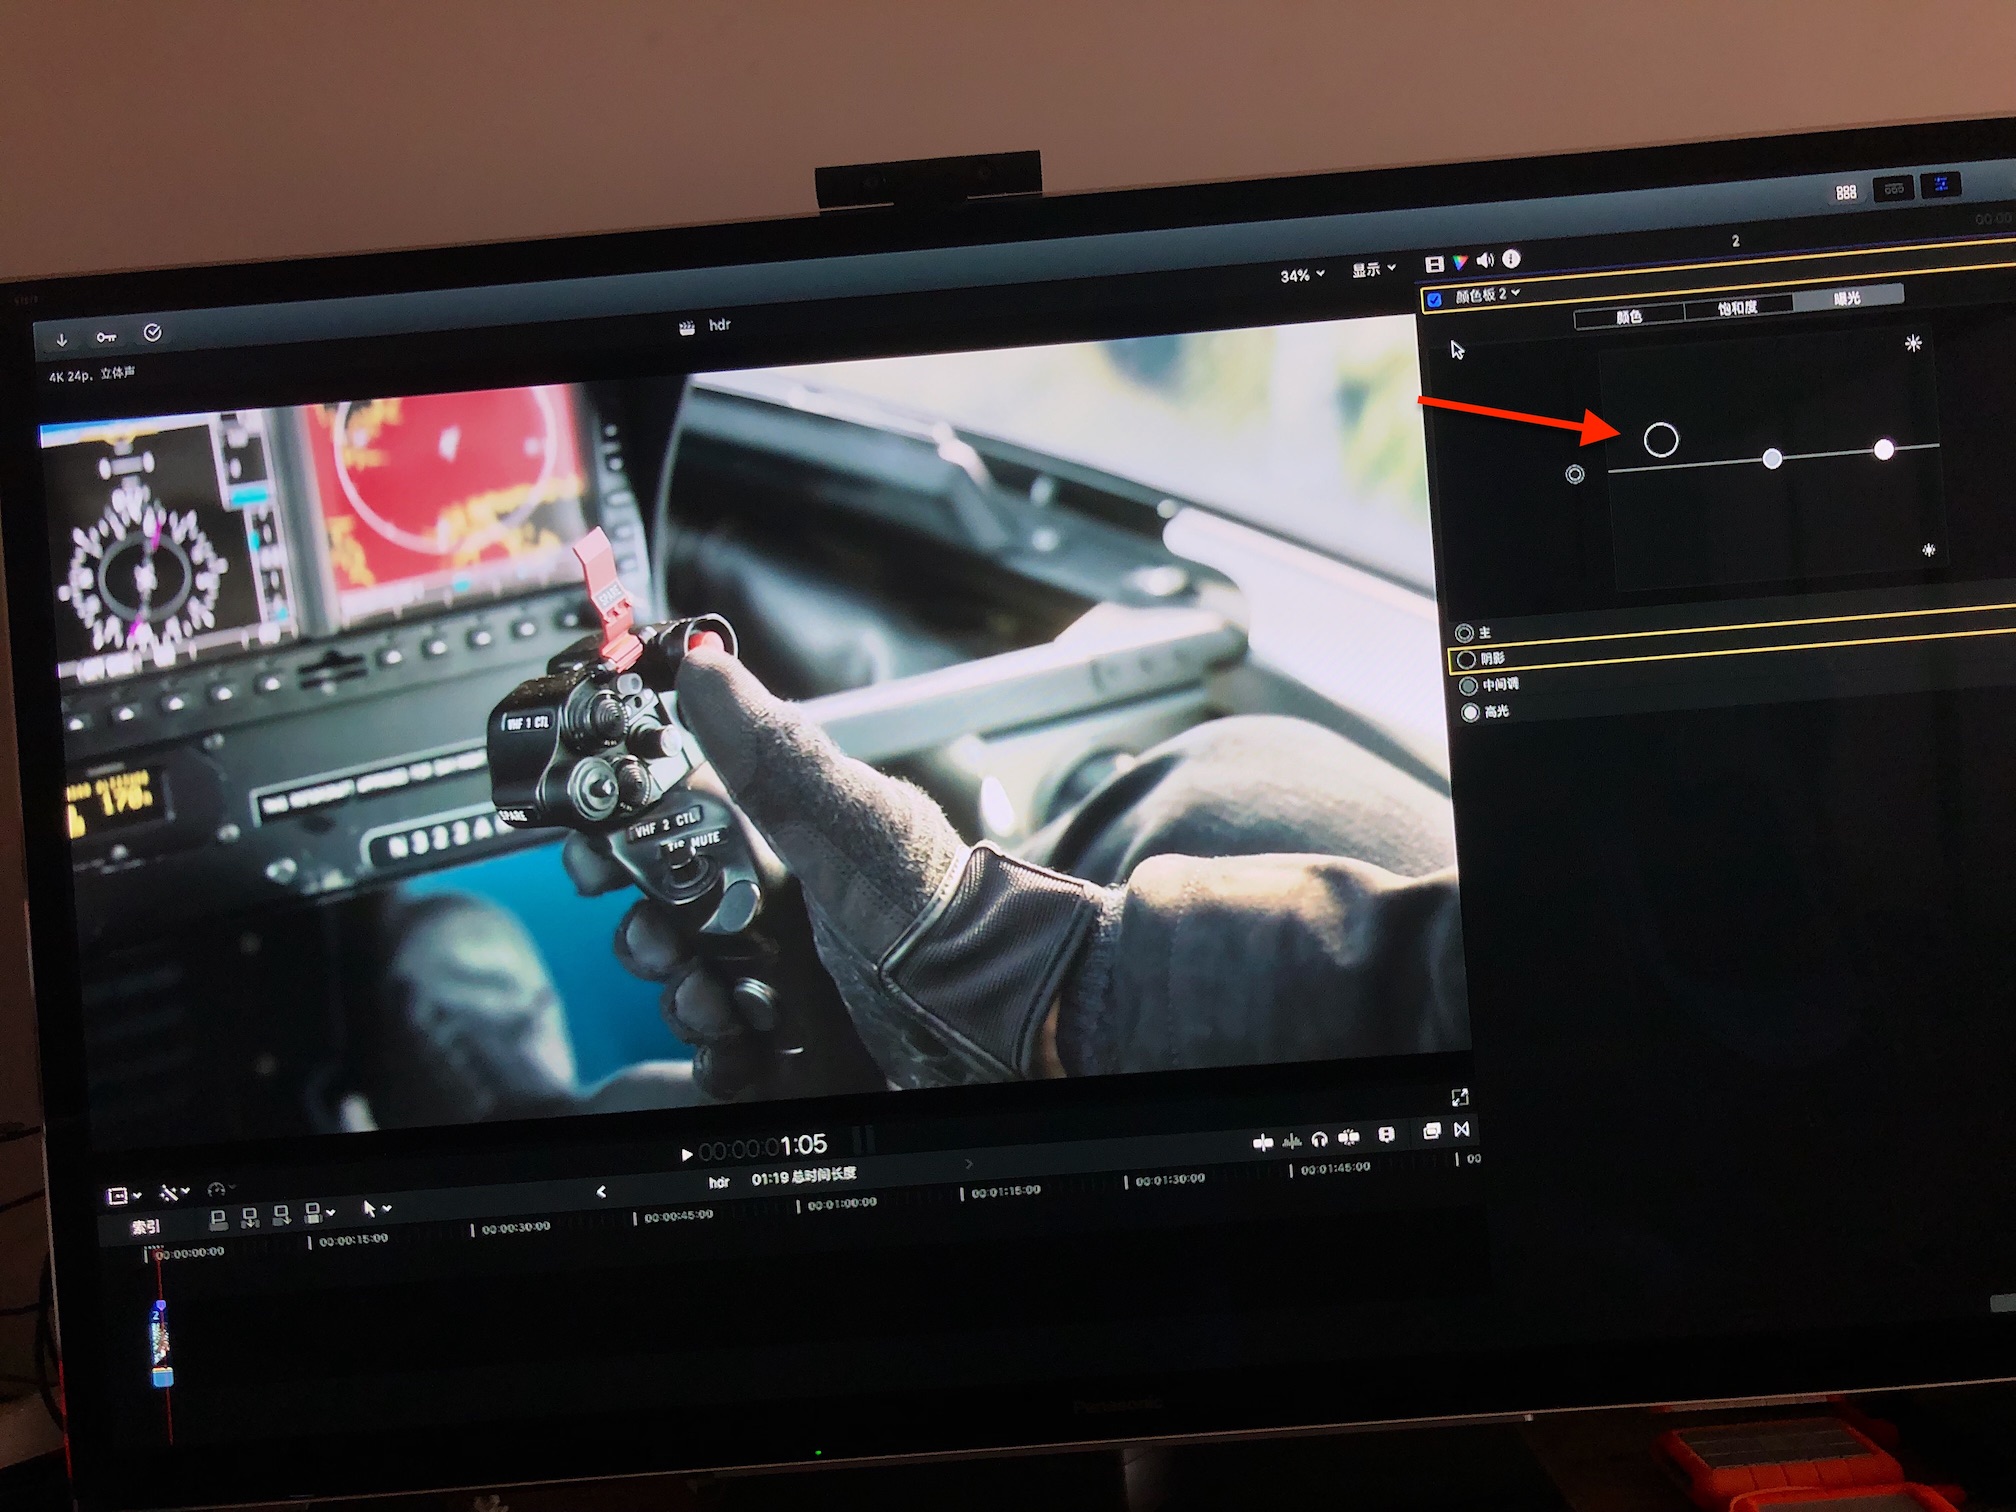Toggle audio skimming waveform icon
The width and height of the screenshot is (2016, 1512).
[x=1291, y=1141]
